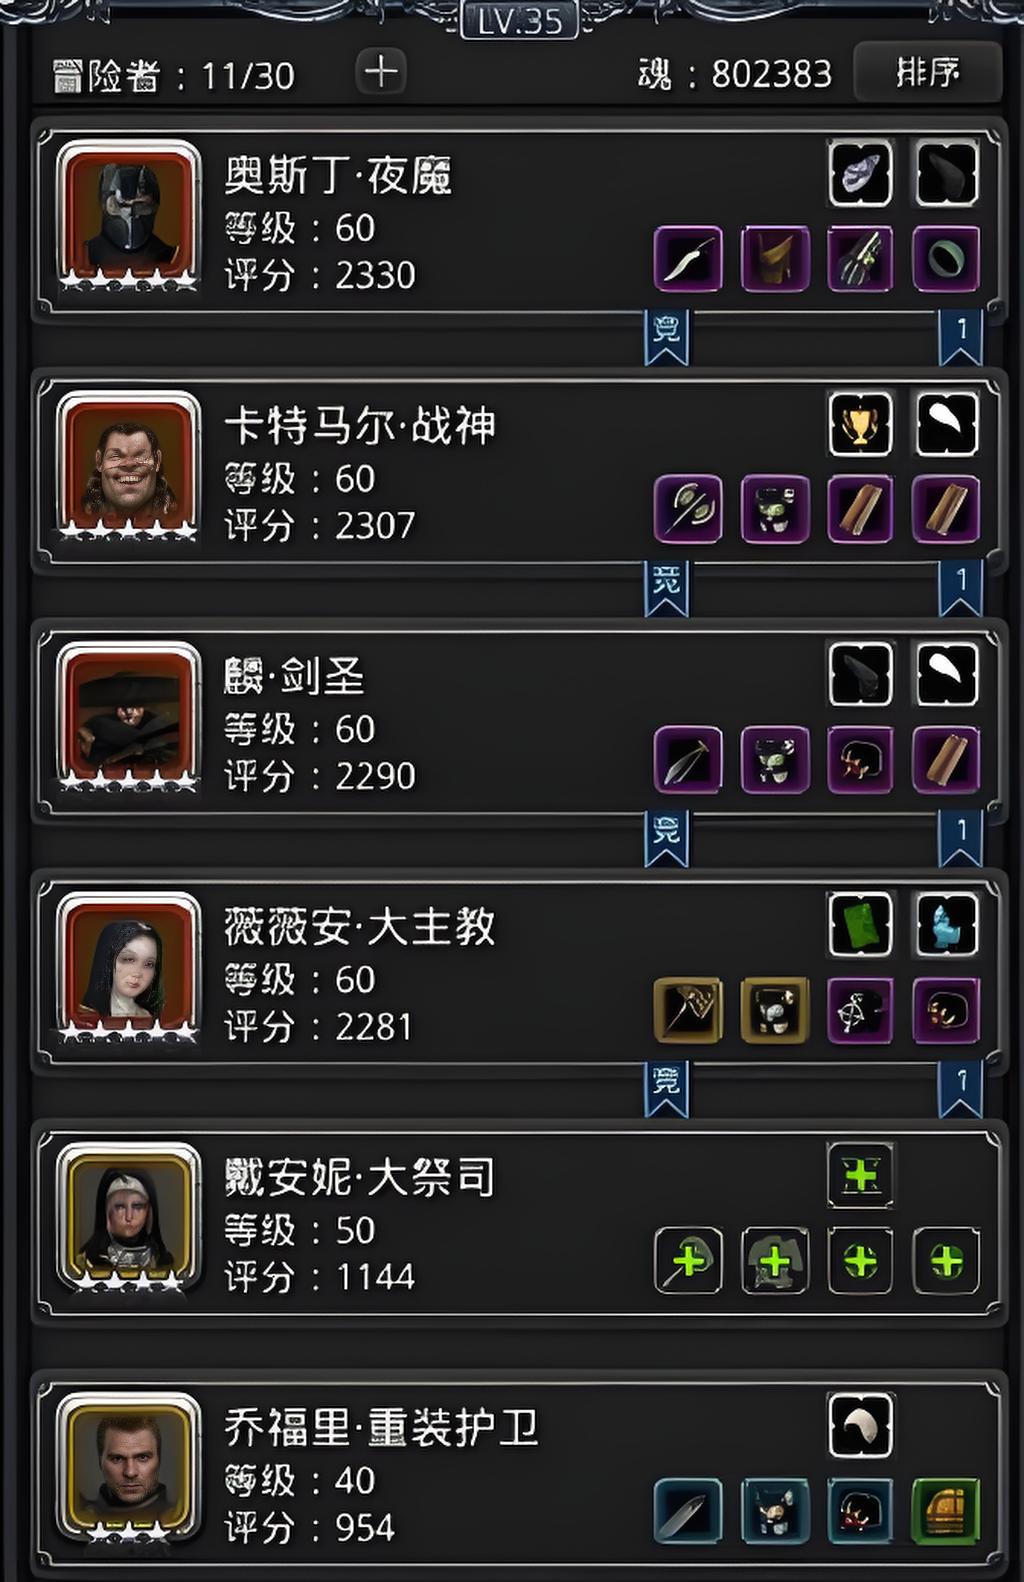Click the number 1 banner under 麒·剑圣
The height and width of the screenshot is (1582, 1024).
click(961, 838)
